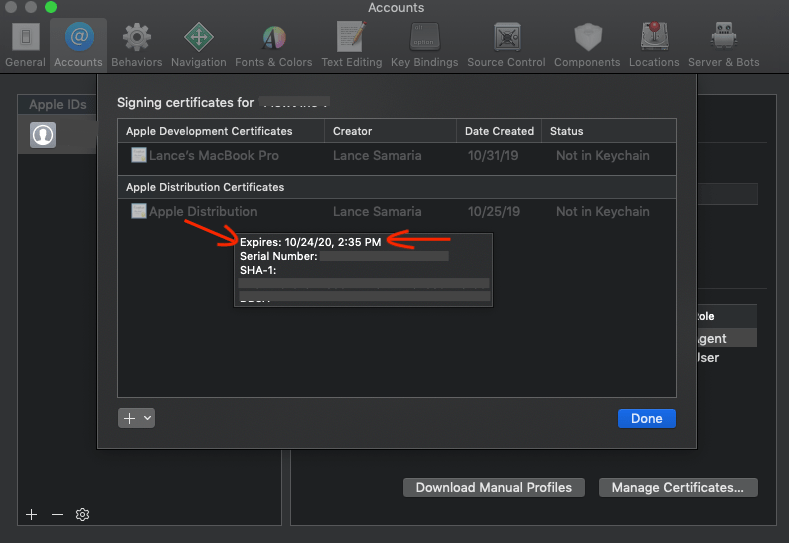Open Key Bindings preferences
The height and width of the screenshot is (543, 789).
pos(425,44)
